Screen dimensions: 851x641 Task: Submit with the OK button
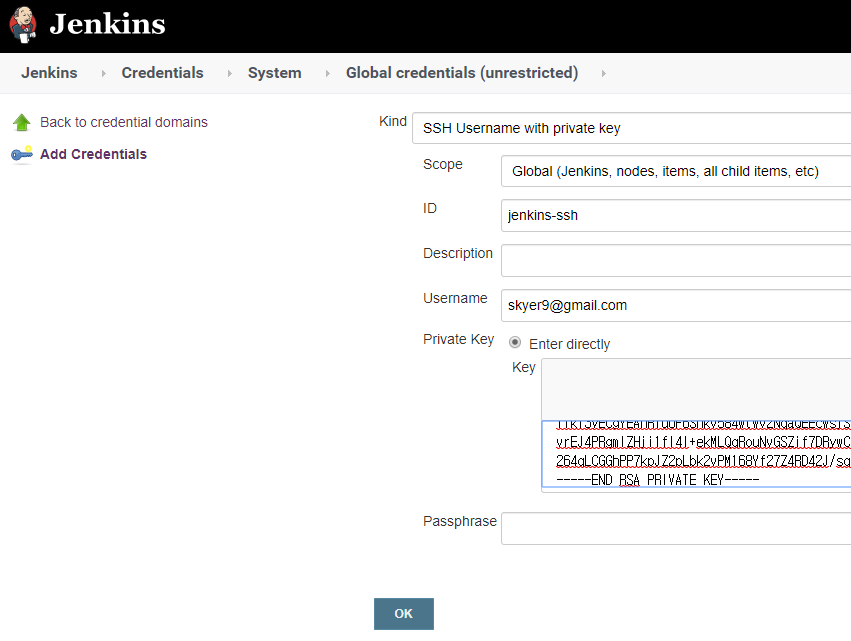404,614
